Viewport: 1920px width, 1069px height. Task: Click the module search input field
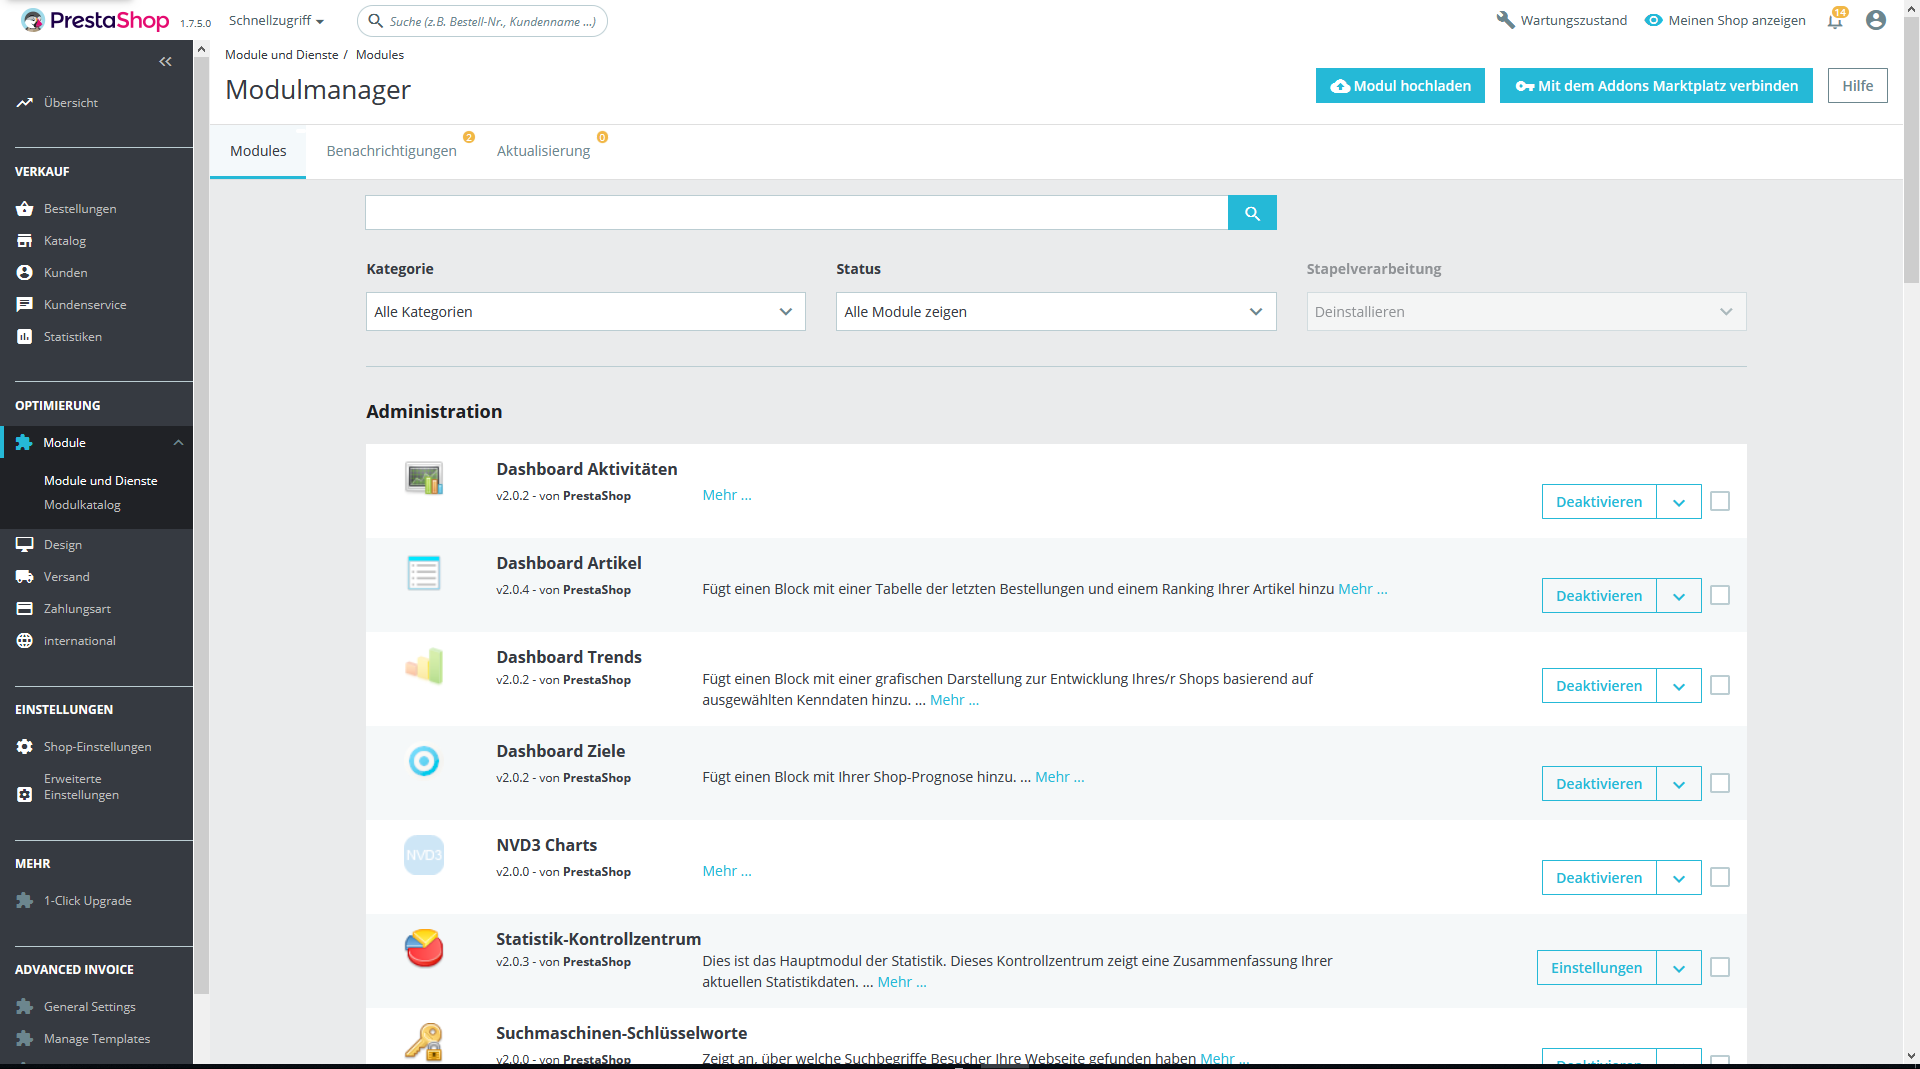tap(796, 213)
